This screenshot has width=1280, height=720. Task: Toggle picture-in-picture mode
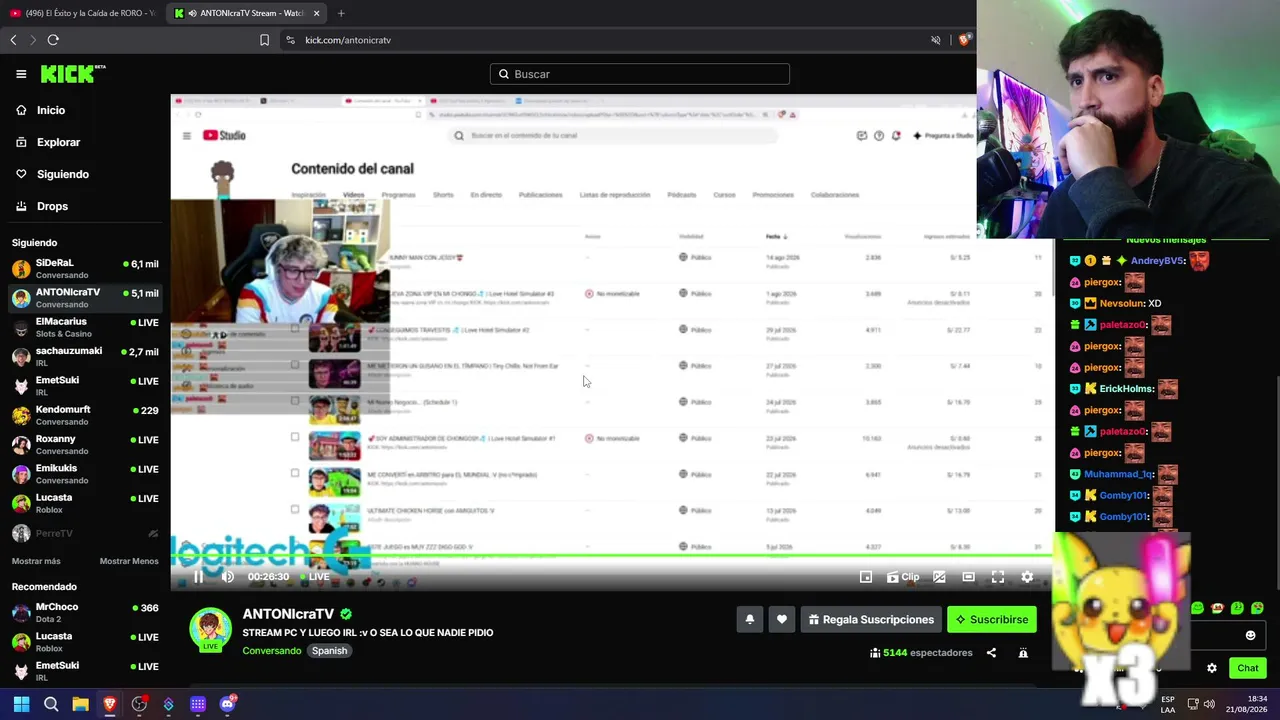(x=866, y=577)
